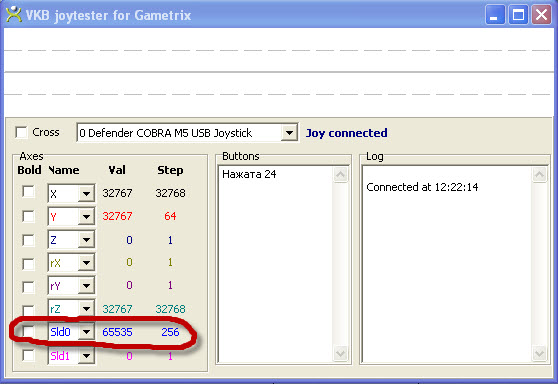Viewport: 558px width, 384px height.
Task: Close the joytester window
Action: tap(541, 15)
